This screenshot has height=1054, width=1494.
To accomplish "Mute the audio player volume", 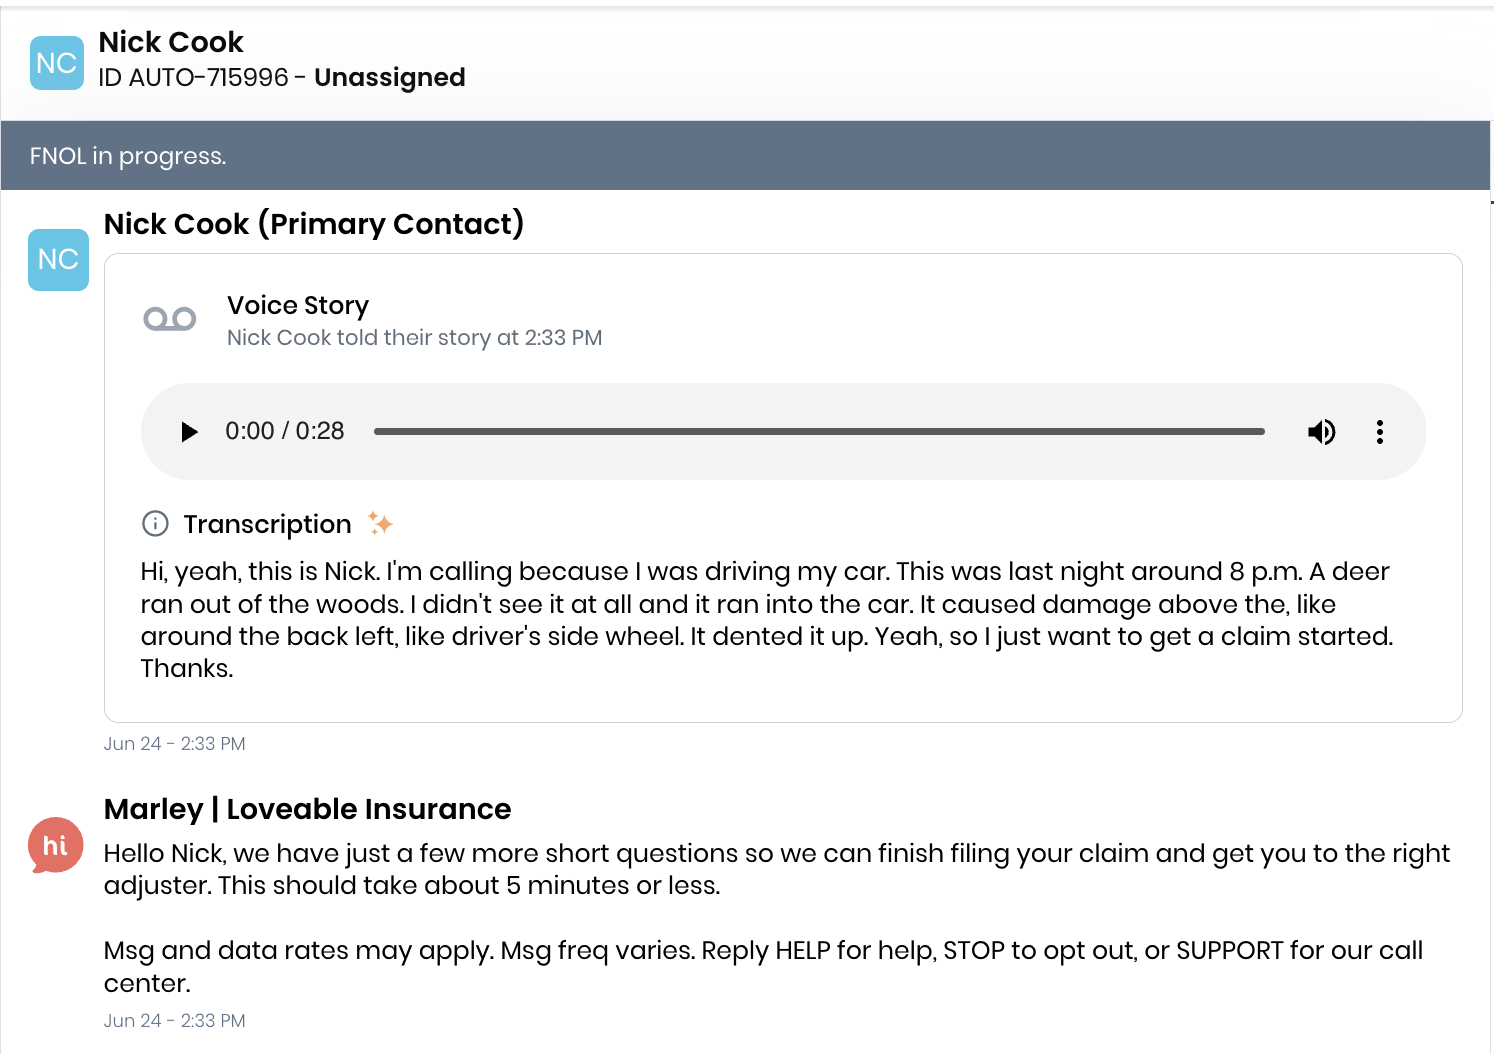I will coord(1321,432).
